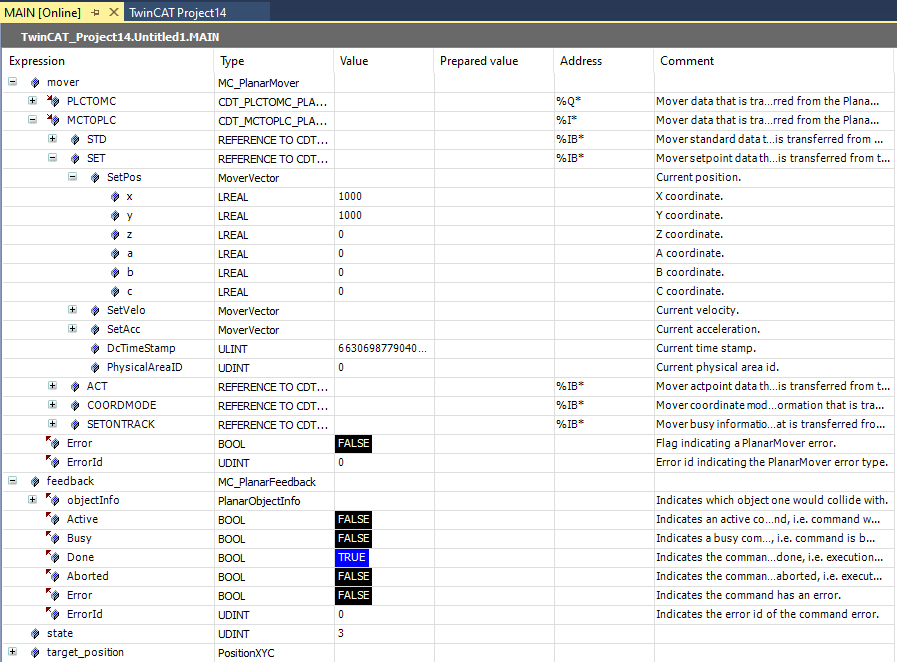Click the x coordinate variable icon

[x=115, y=196]
